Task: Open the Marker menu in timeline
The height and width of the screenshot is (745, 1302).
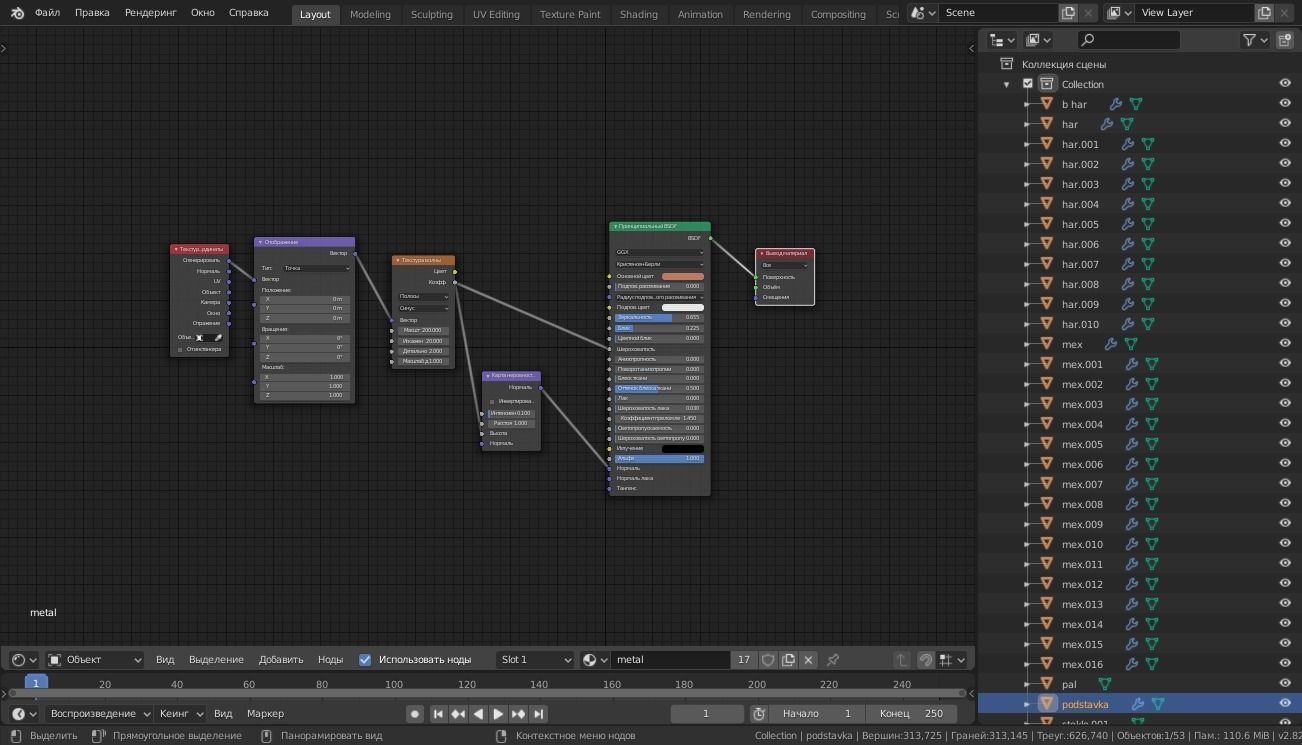Action: click(265, 714)
